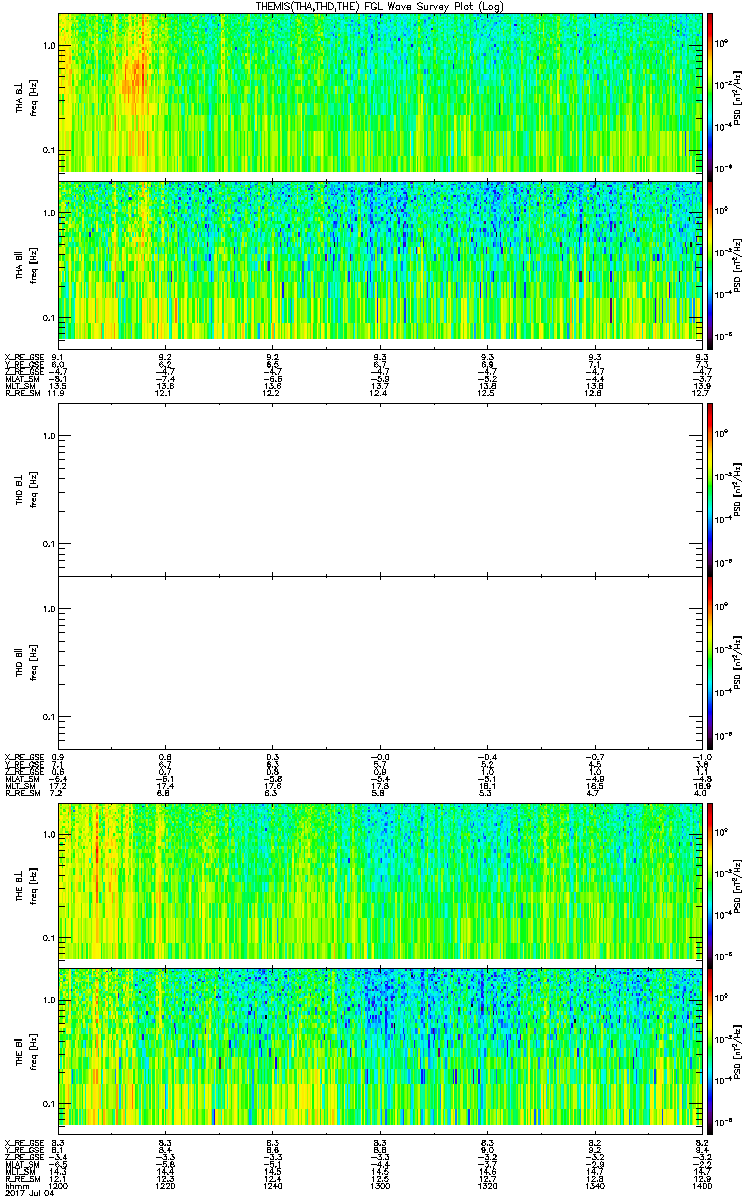Click the '0.1' frequency tick on THA B-parallel axis
Screen dimensions: 750x1200
pos(48,318)
